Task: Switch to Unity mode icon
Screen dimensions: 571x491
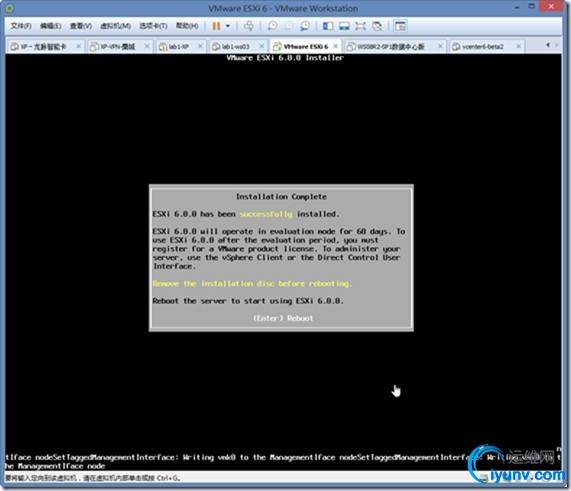Action: point(377,26)
